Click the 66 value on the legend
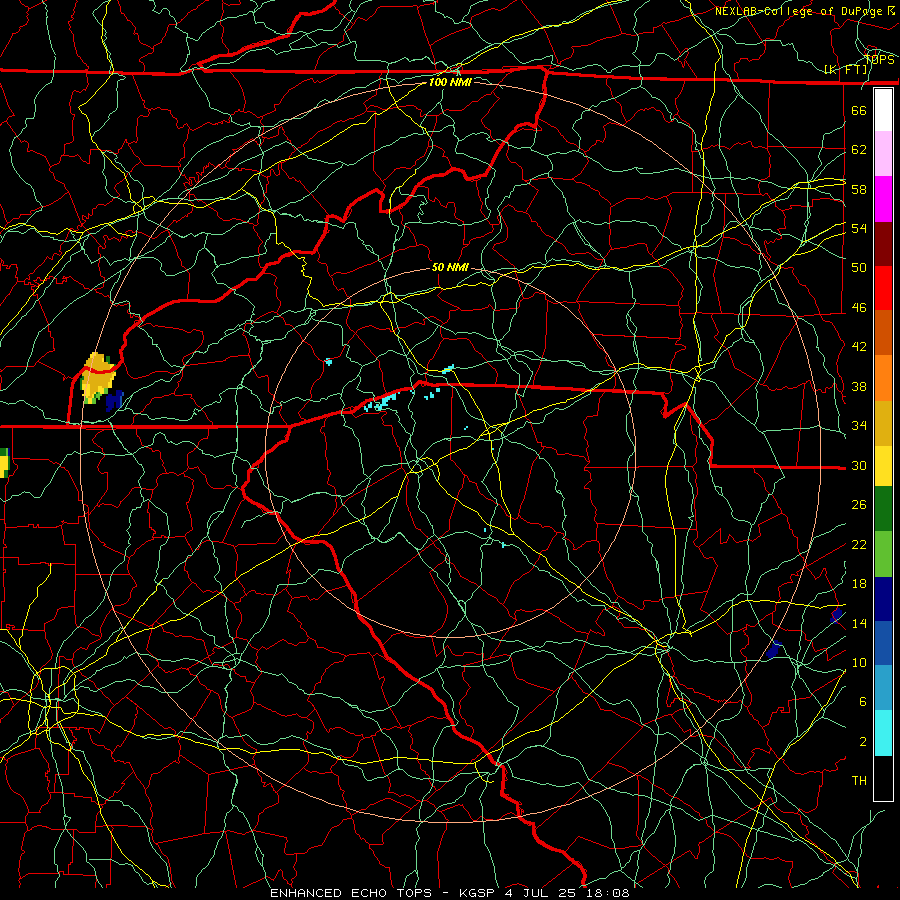This screenshot has width=900, height=900. tap(859, 110)
